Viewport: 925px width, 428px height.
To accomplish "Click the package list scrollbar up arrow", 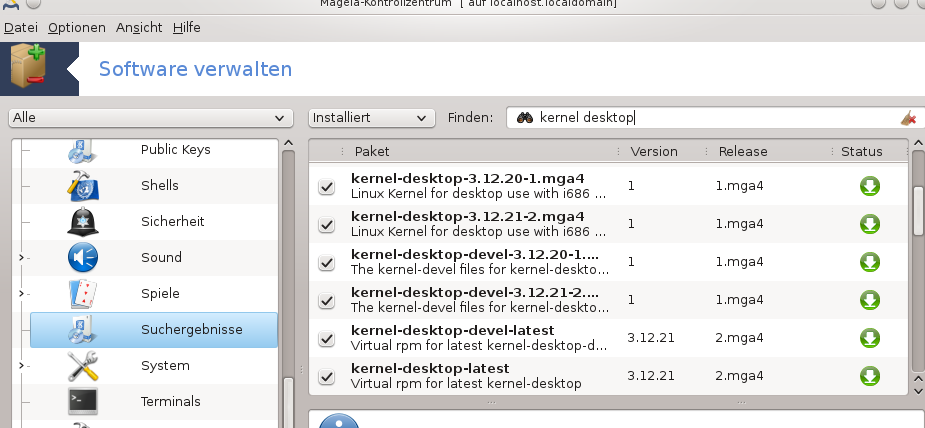I will [918, 143].
